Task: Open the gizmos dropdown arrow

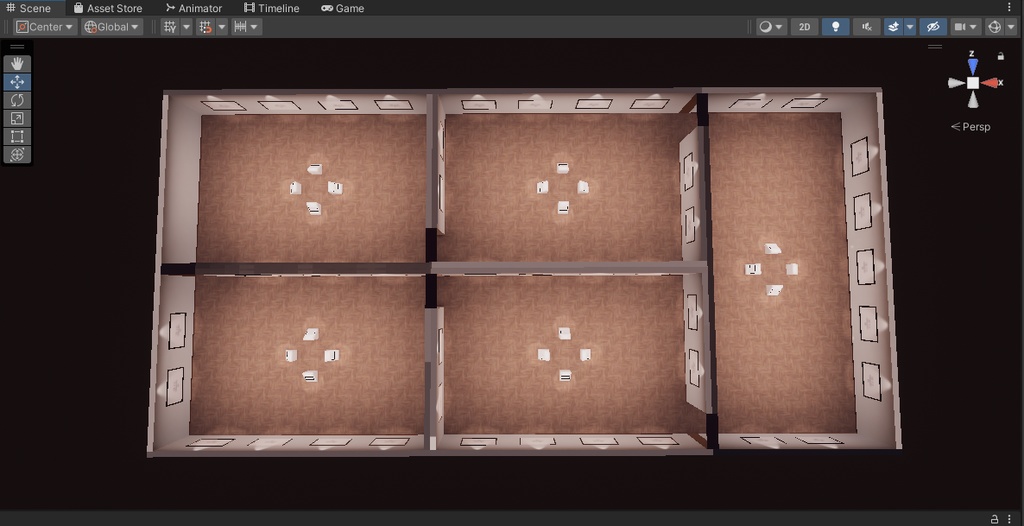Action: click(1010, 27)
